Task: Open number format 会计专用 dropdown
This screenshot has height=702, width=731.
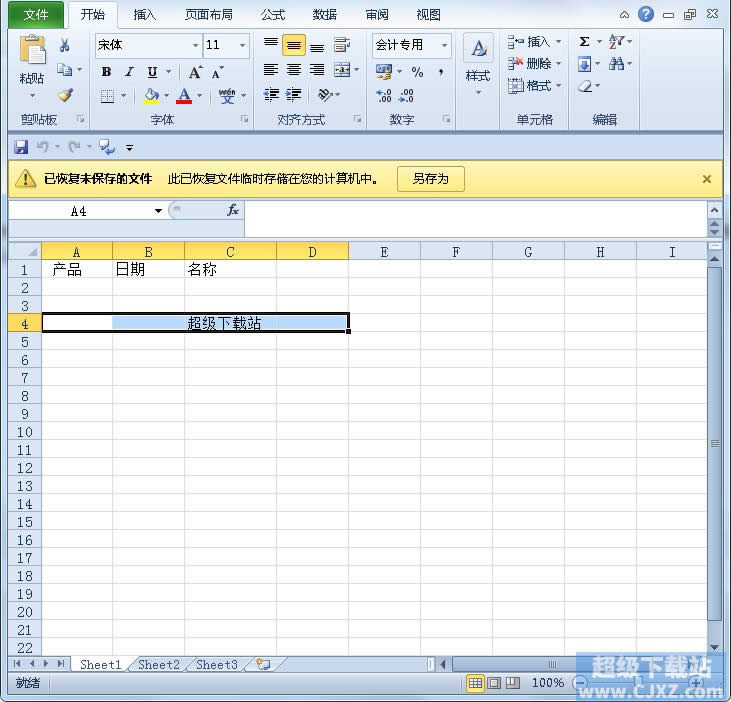Action: point(445,45)
